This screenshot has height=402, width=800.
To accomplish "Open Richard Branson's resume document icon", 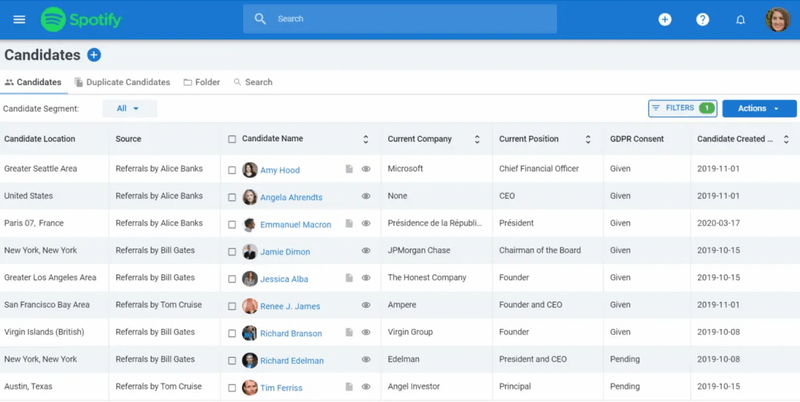I will pyautogui.click(x=349, y=333).
